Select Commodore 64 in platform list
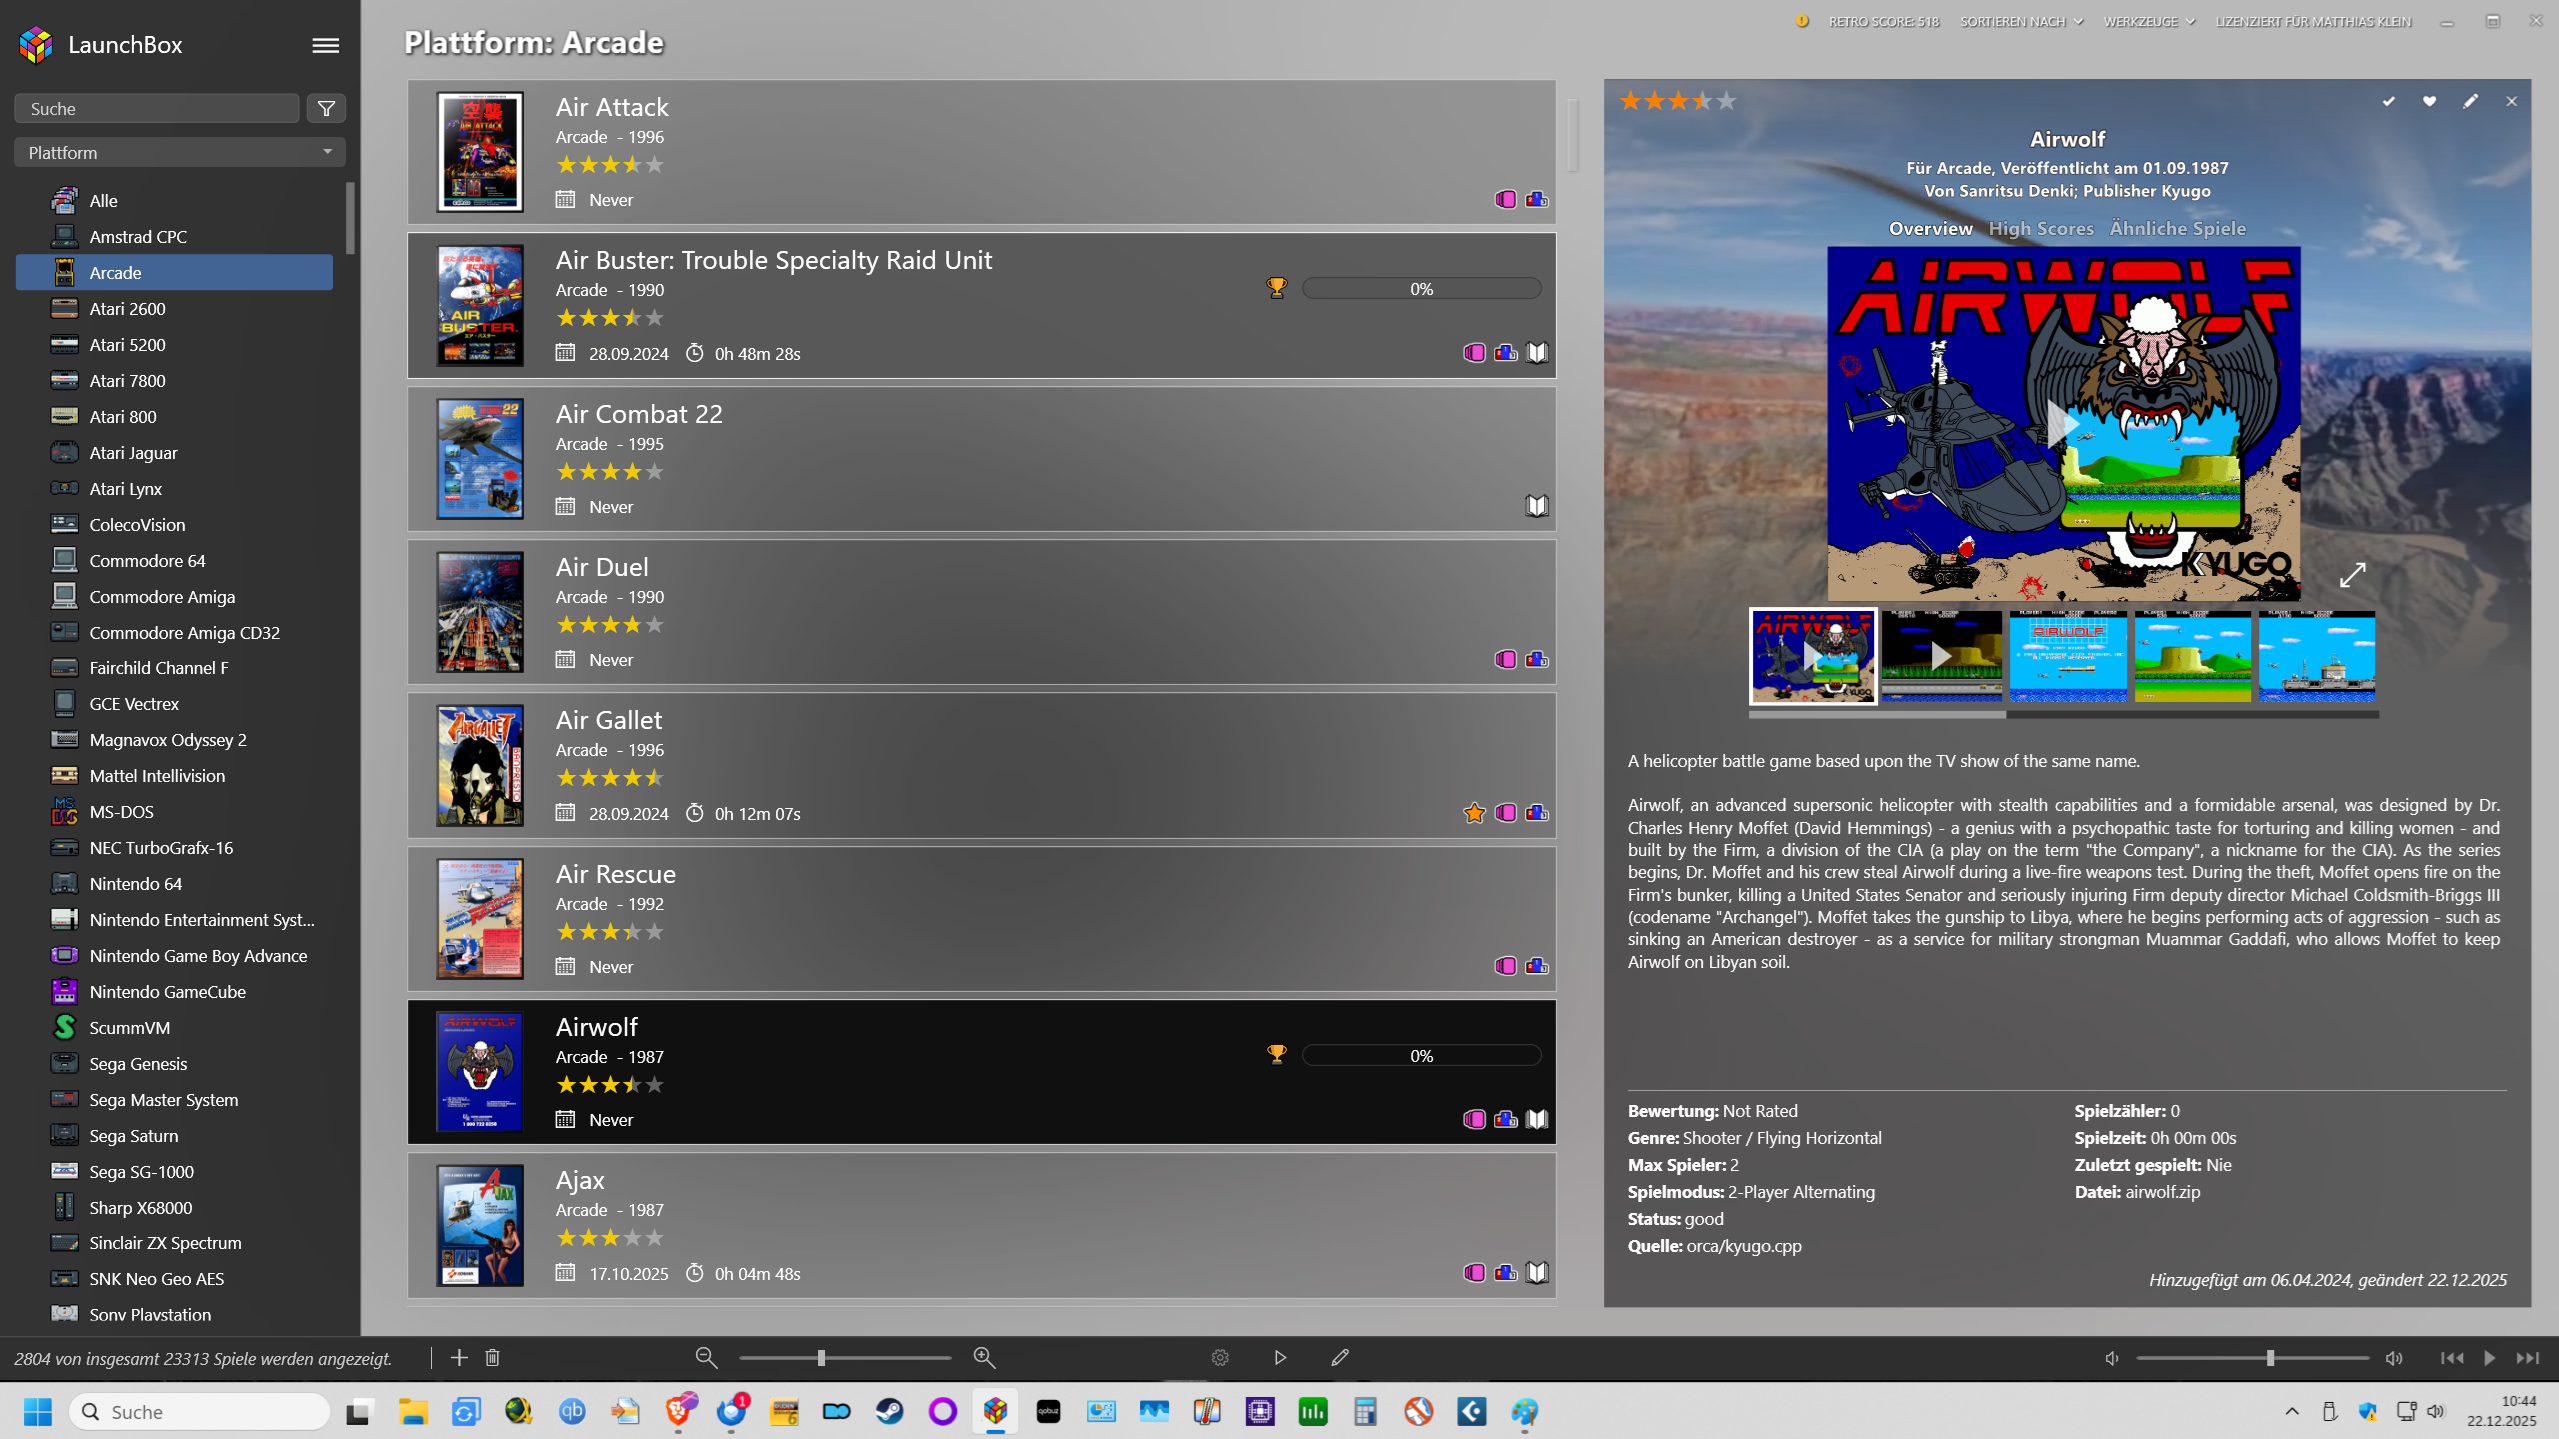This screenshot has height=1439, width=2559. 147,560
